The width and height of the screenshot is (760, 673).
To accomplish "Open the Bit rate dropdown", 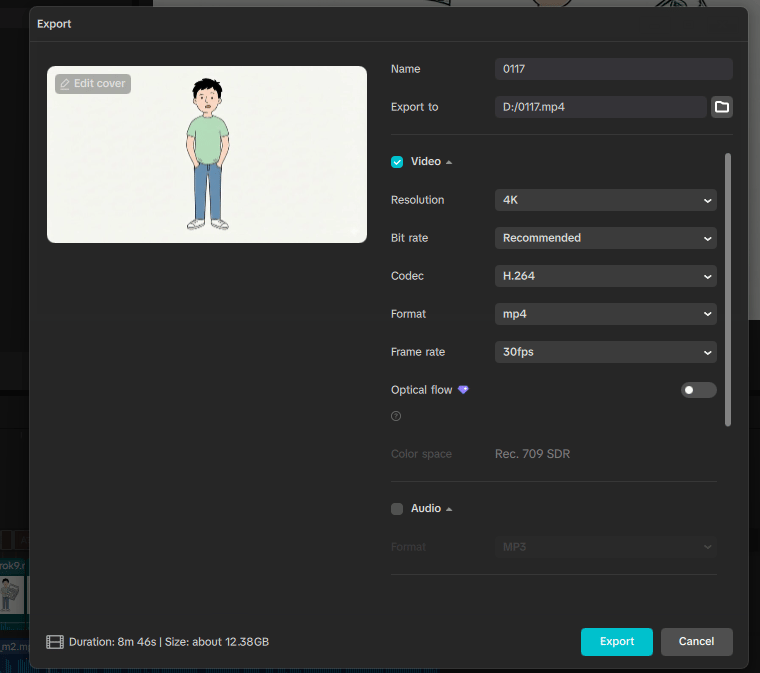I will 605,238.
